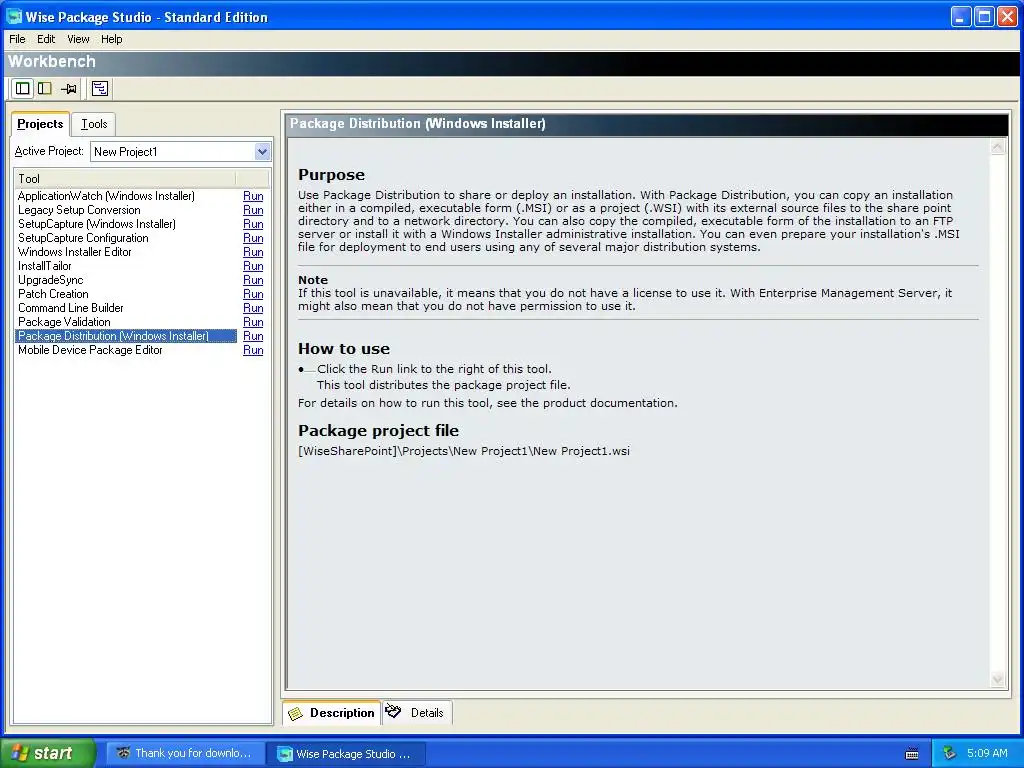Toggle the first pane layout toolbar icon
Screen dimensions: 1024x768
(23, 88)
